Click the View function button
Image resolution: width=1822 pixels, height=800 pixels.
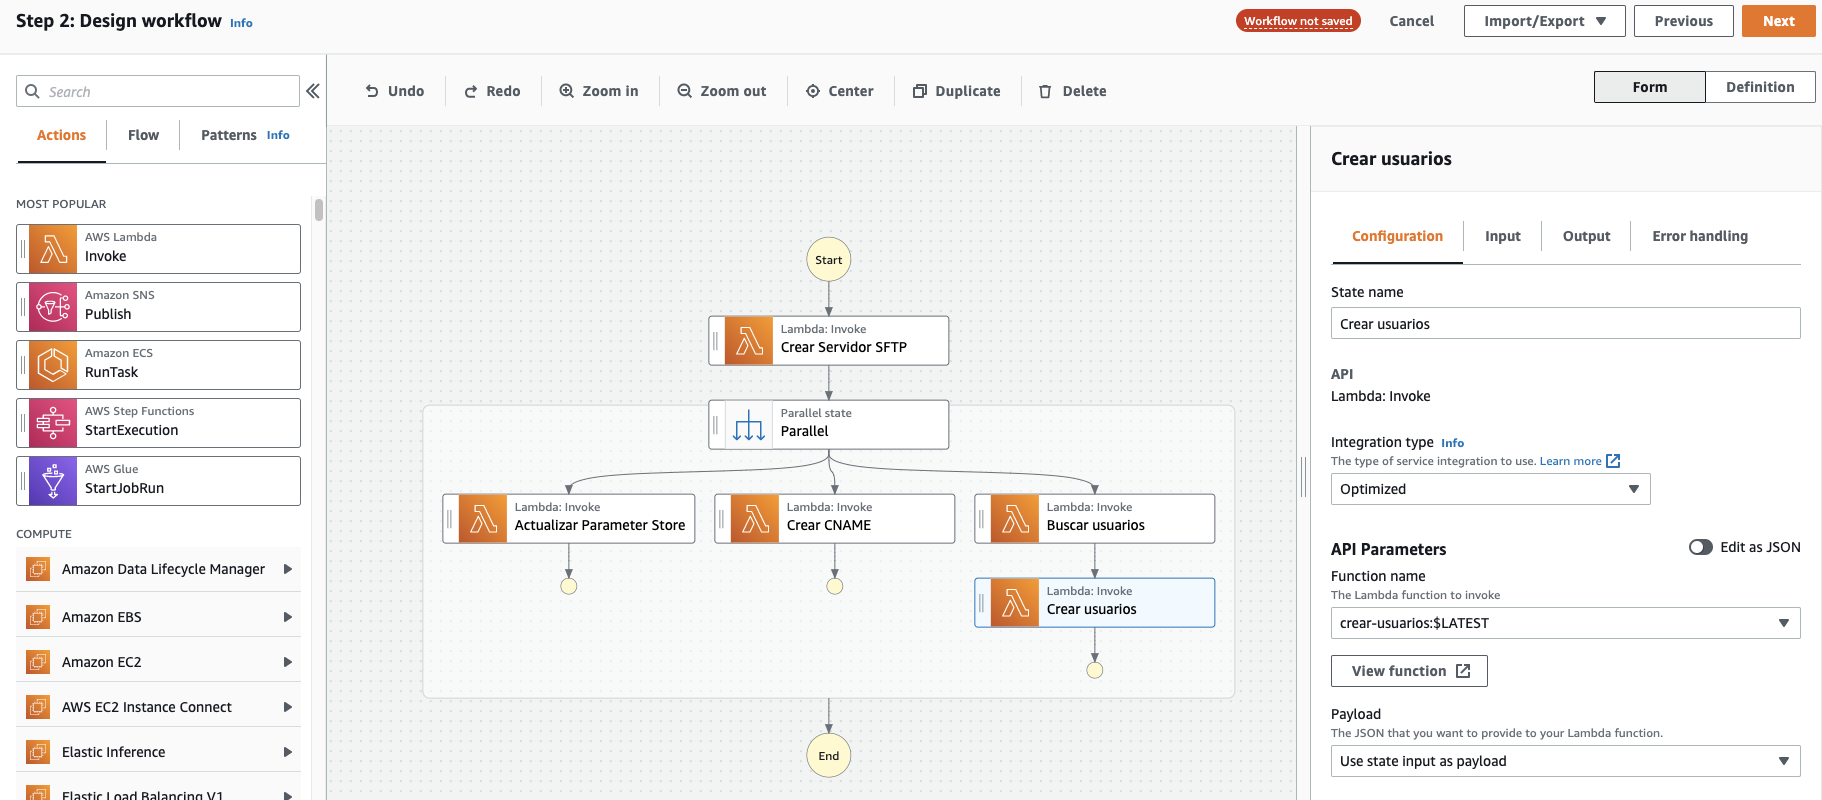coord(1409,671)
